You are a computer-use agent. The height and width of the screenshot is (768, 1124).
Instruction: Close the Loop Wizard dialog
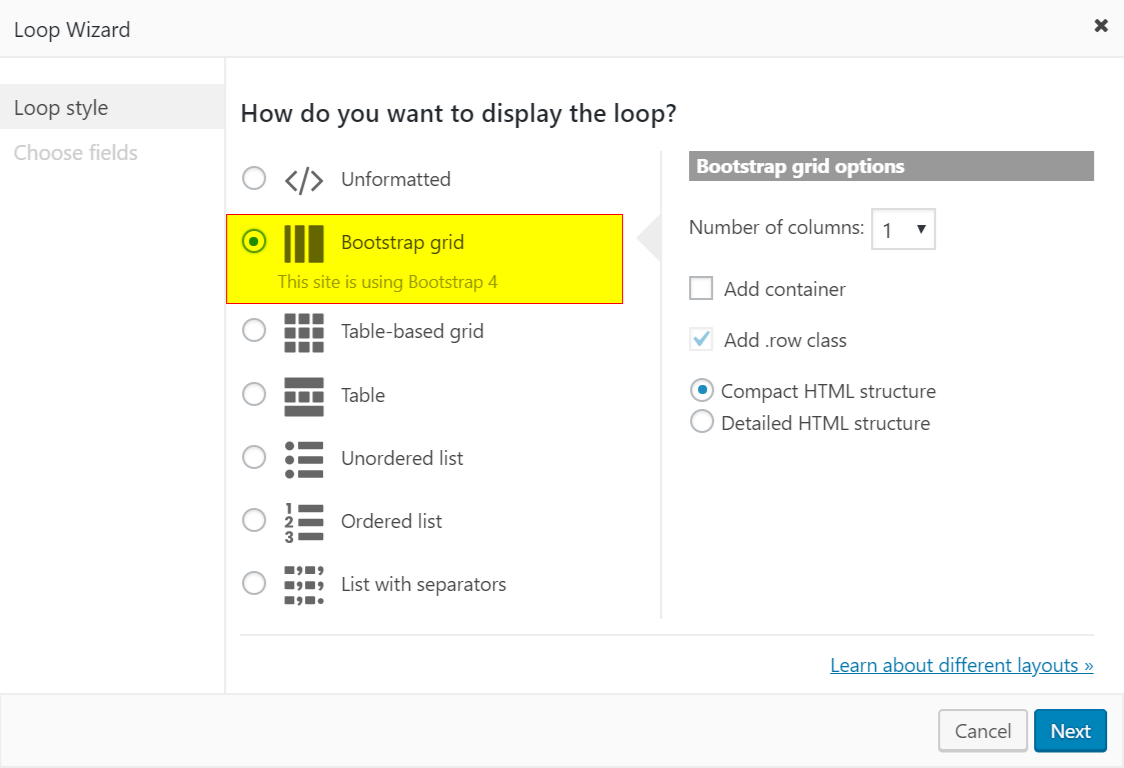coord(1101,25)
